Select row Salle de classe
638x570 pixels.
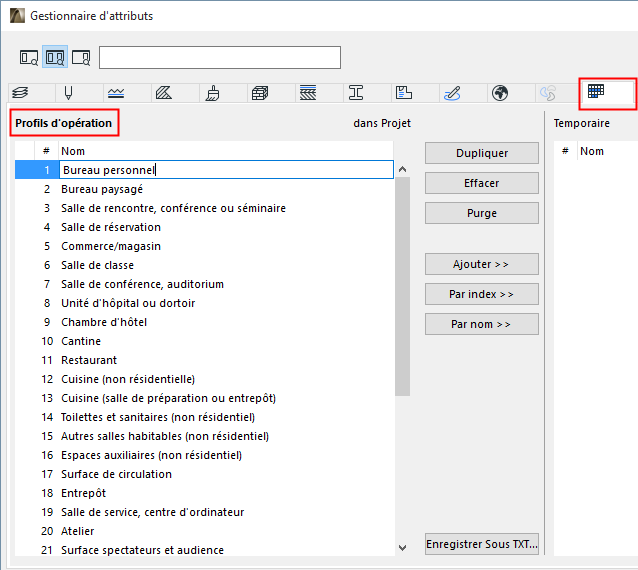pos(204,265)
